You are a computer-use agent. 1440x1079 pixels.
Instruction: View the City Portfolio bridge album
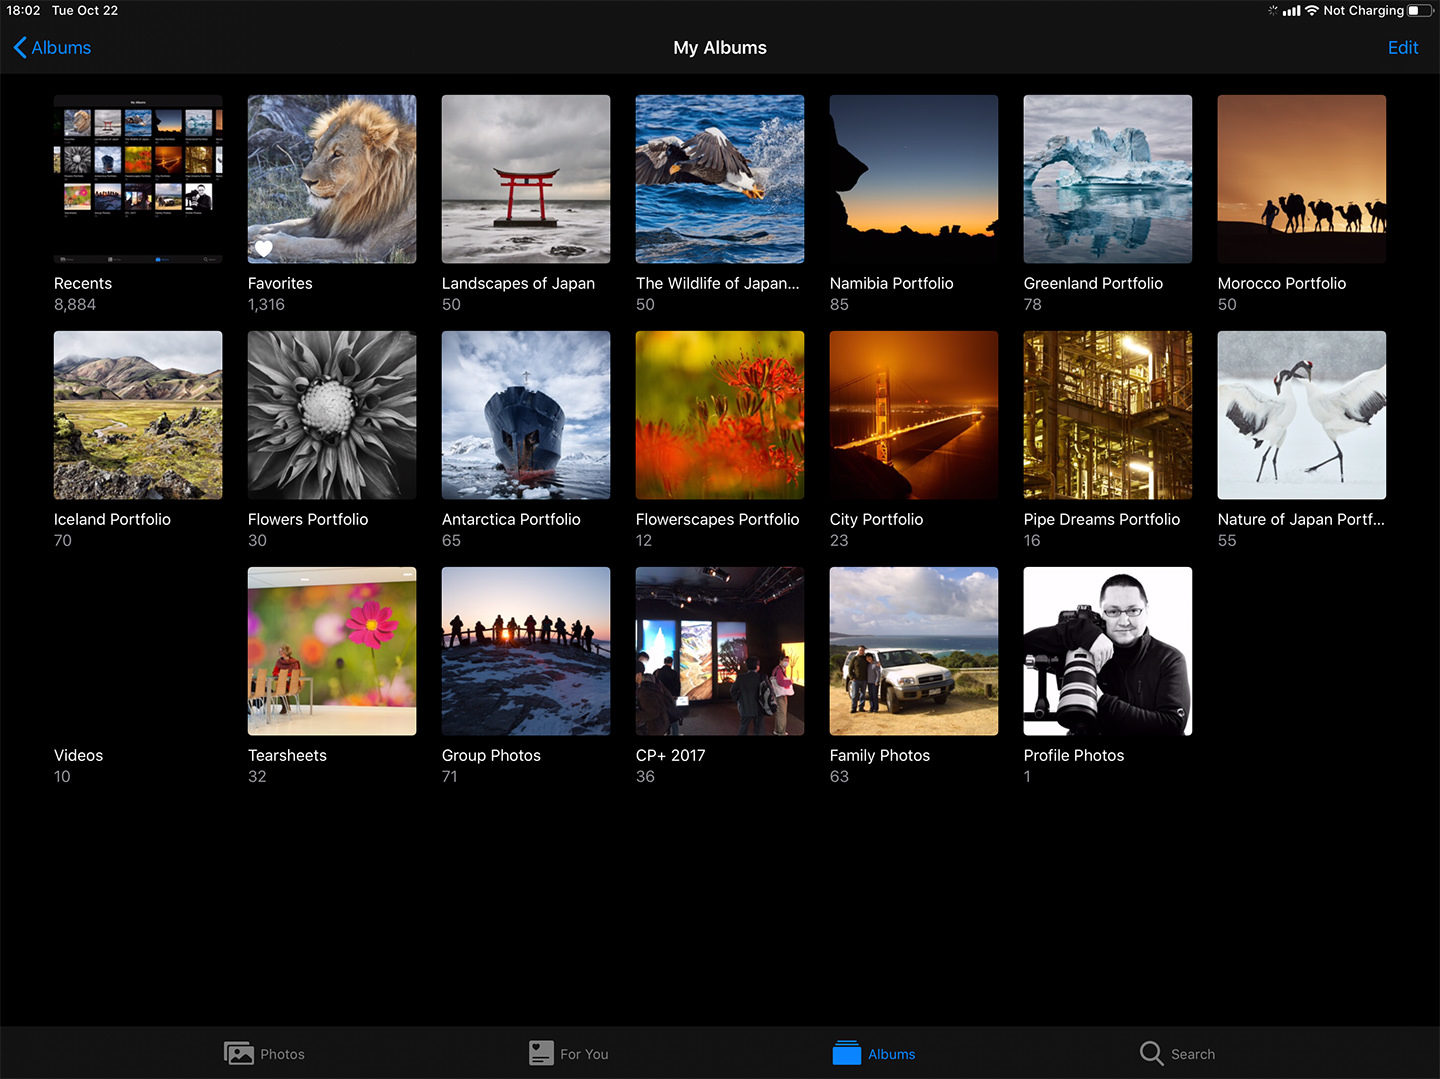pyautogui.click(x=914, y=415)
